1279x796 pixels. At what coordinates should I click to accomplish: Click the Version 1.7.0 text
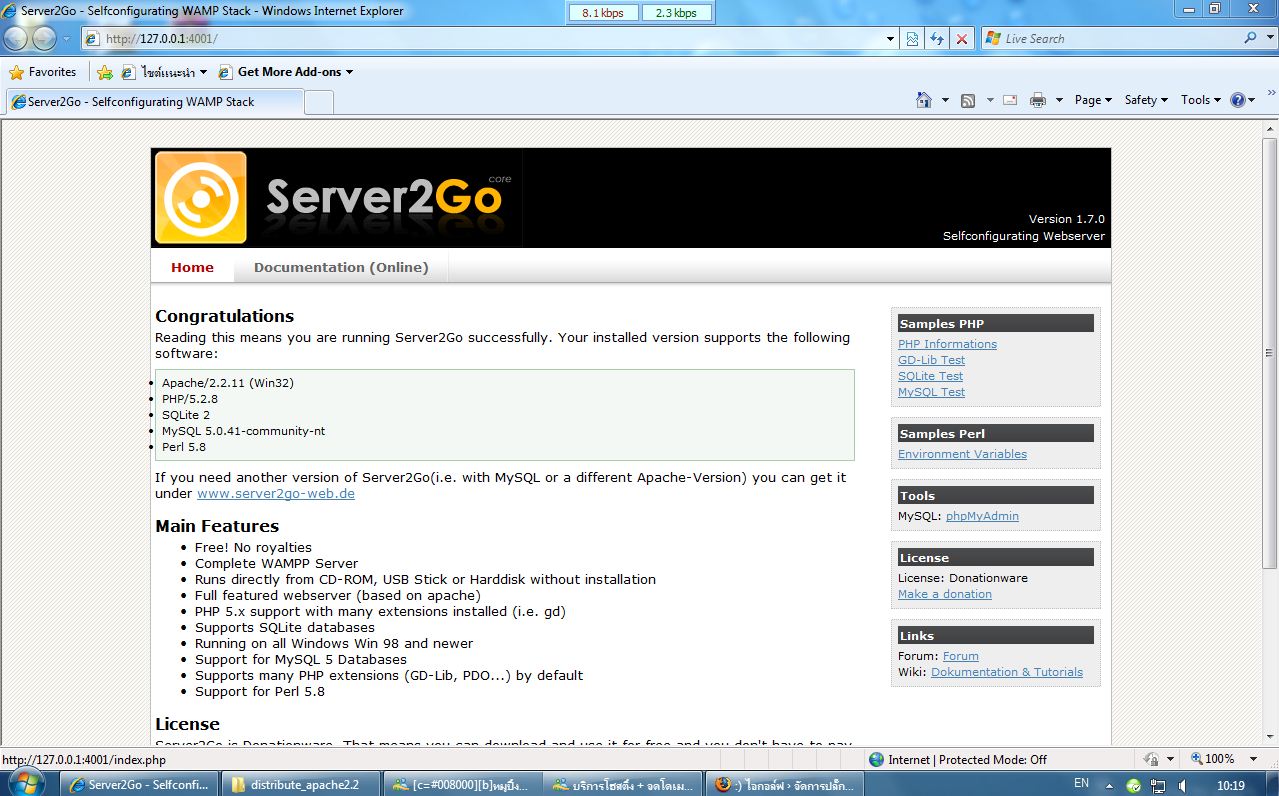[1067, 219]
